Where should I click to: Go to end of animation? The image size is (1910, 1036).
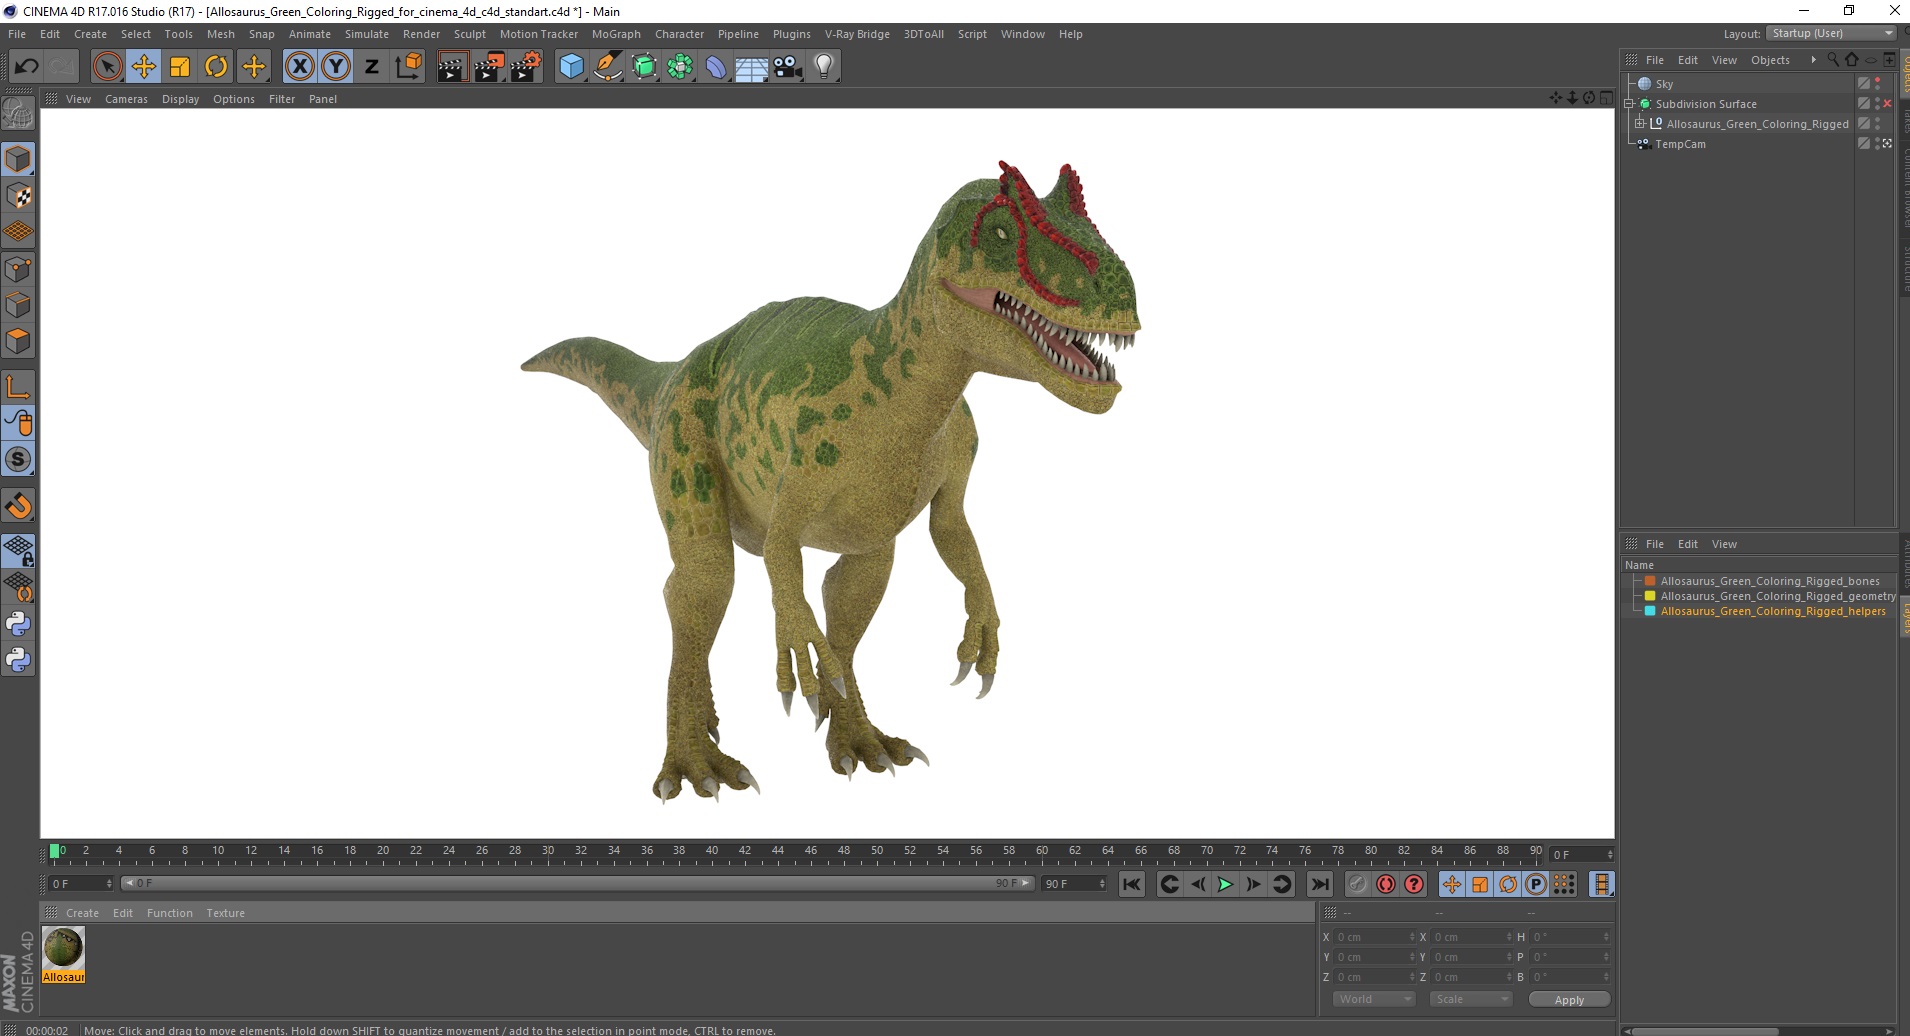[1320, 884]
